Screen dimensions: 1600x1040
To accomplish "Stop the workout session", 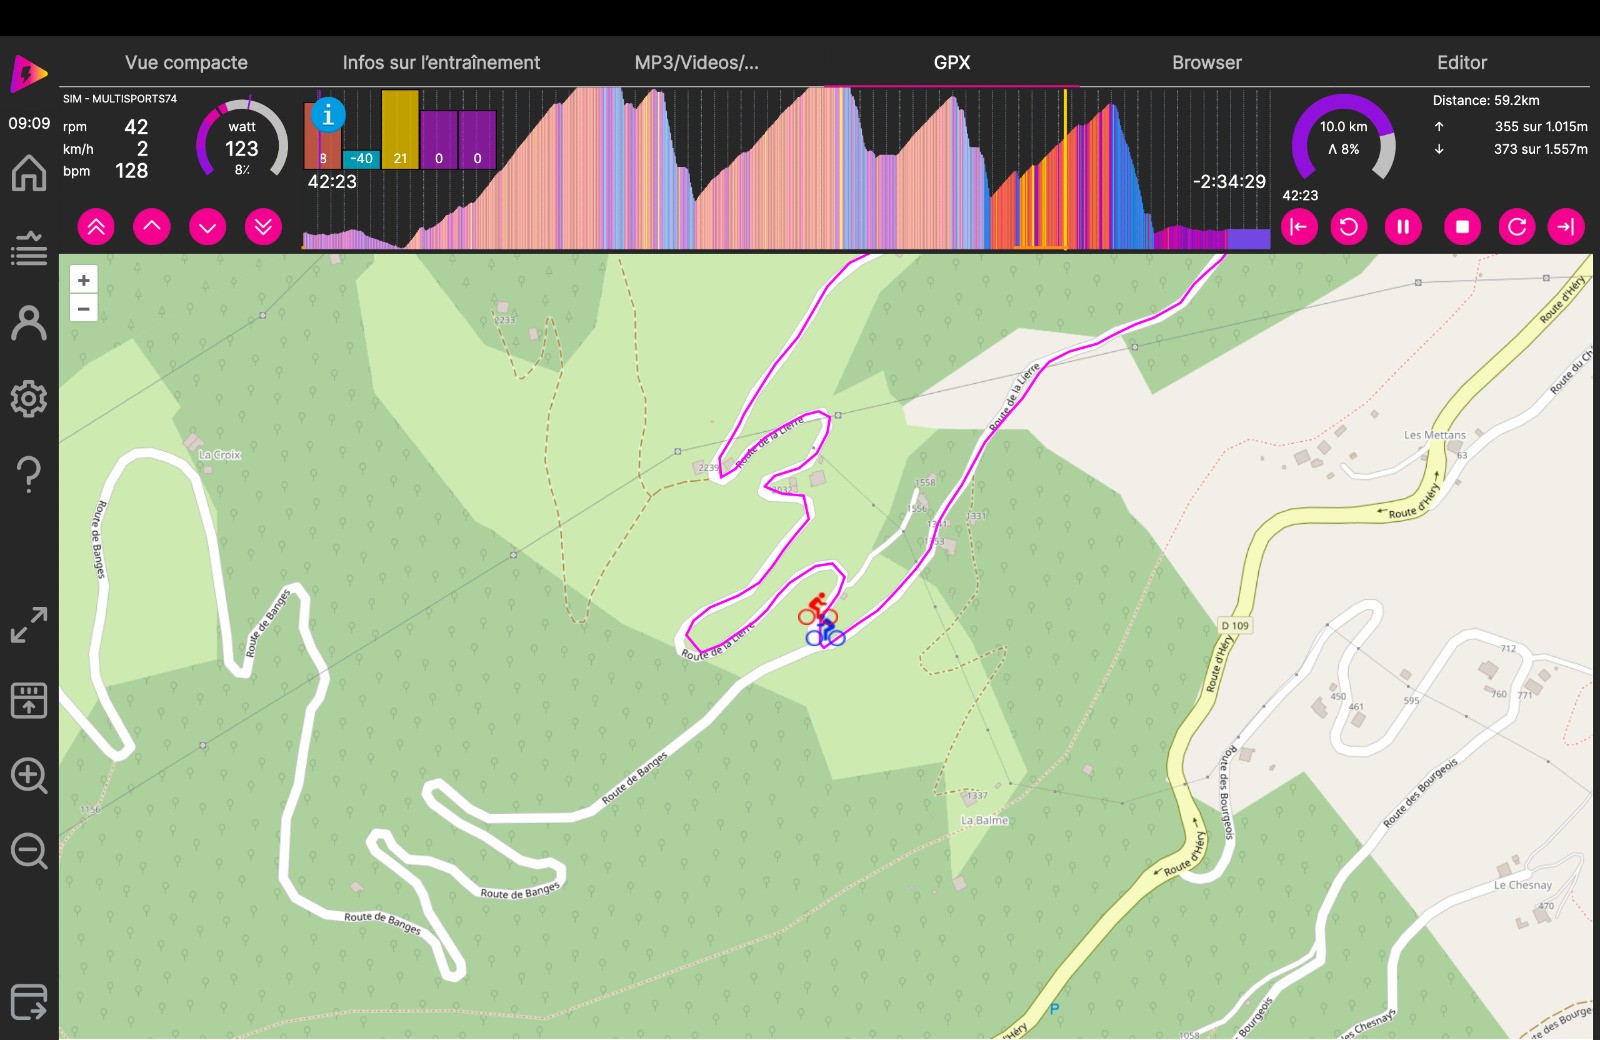I will [x=1462, y=227].
